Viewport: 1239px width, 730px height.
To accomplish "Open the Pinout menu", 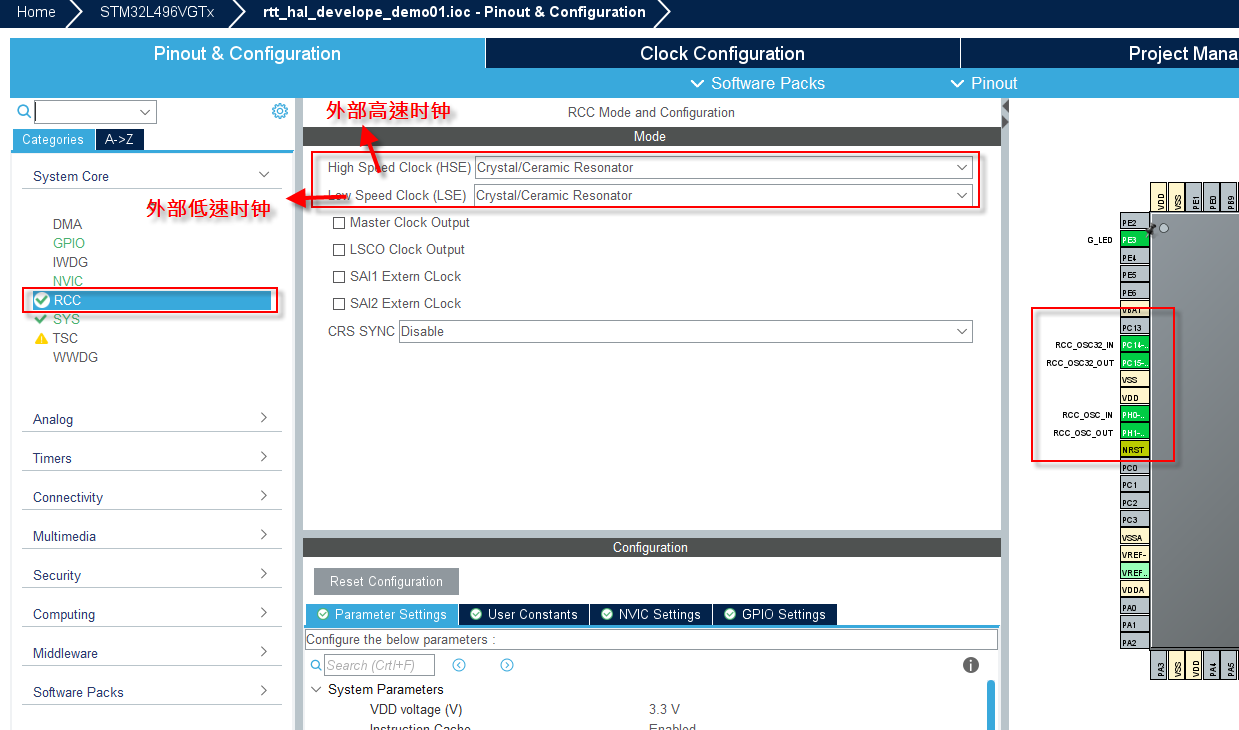I will click(x=984, y=83).
